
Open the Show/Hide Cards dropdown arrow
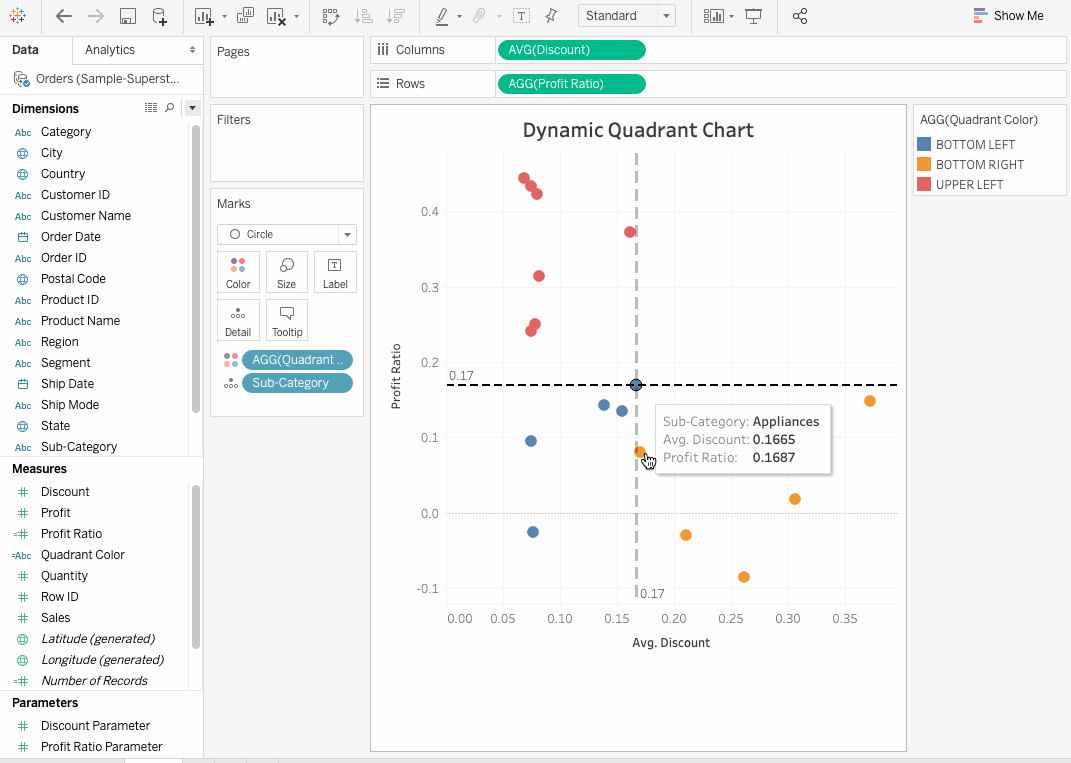click(x=731, y=16)
